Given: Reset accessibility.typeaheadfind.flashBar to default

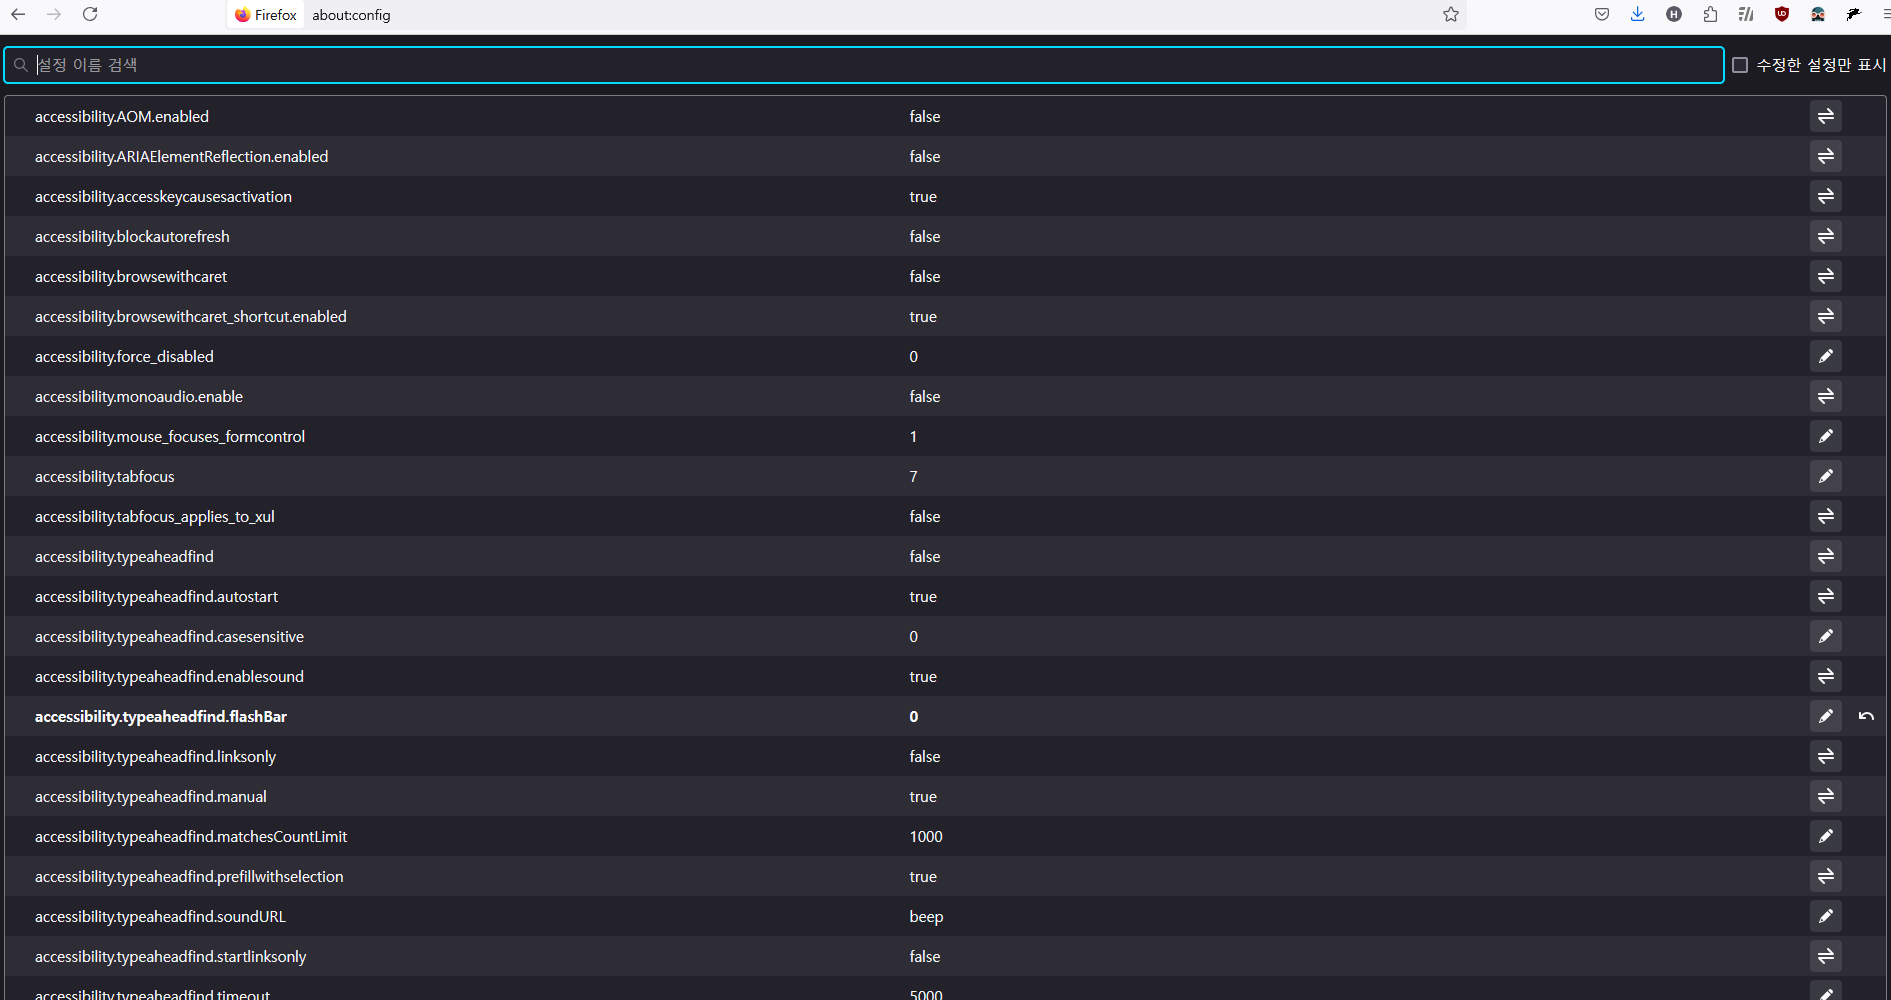Looking at the screenshot, I should pos(1866,716).
